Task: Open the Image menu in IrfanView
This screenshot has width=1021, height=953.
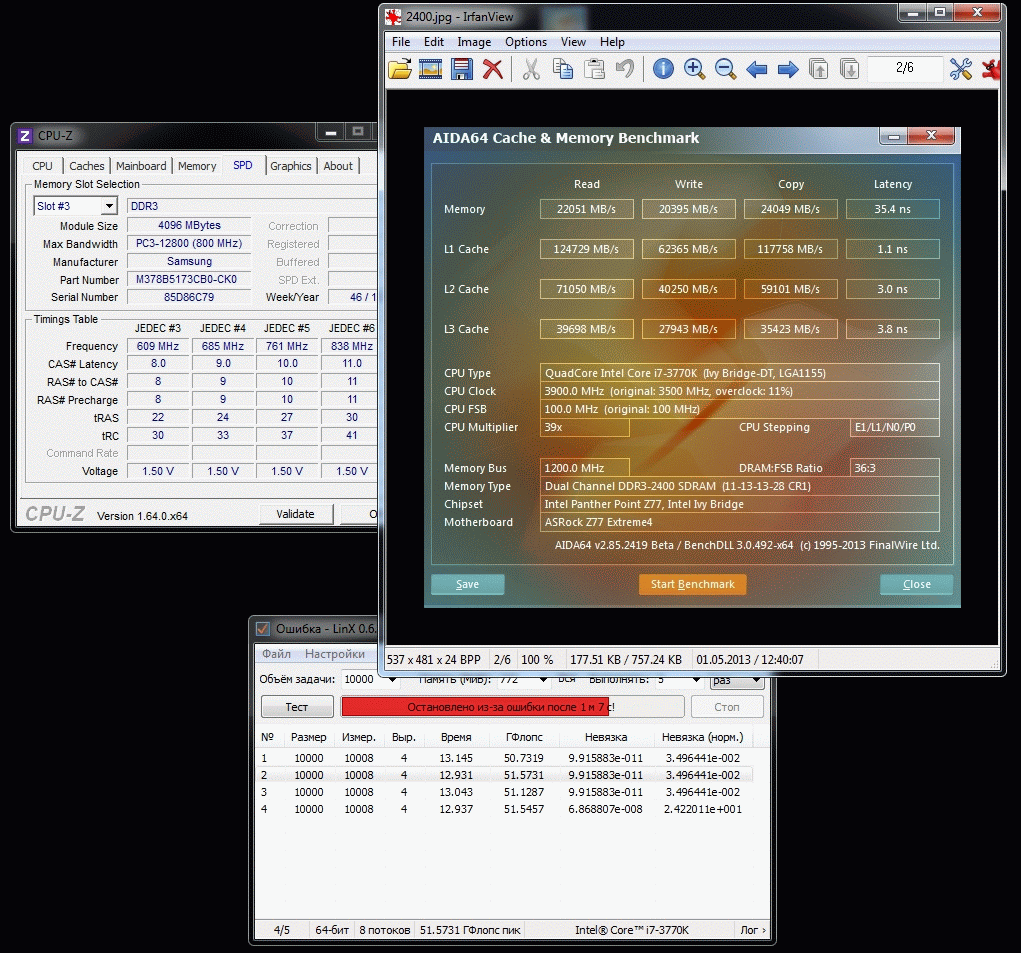Action: (474, 42)
